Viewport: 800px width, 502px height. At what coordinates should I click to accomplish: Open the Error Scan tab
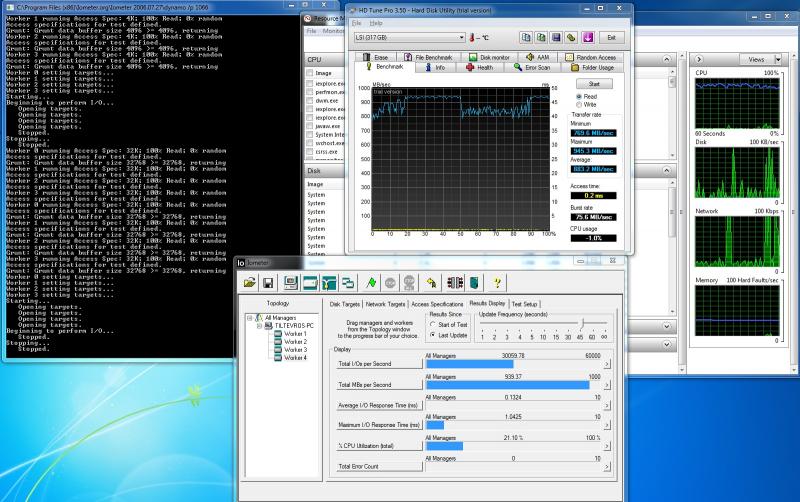(x=532, y=67)
